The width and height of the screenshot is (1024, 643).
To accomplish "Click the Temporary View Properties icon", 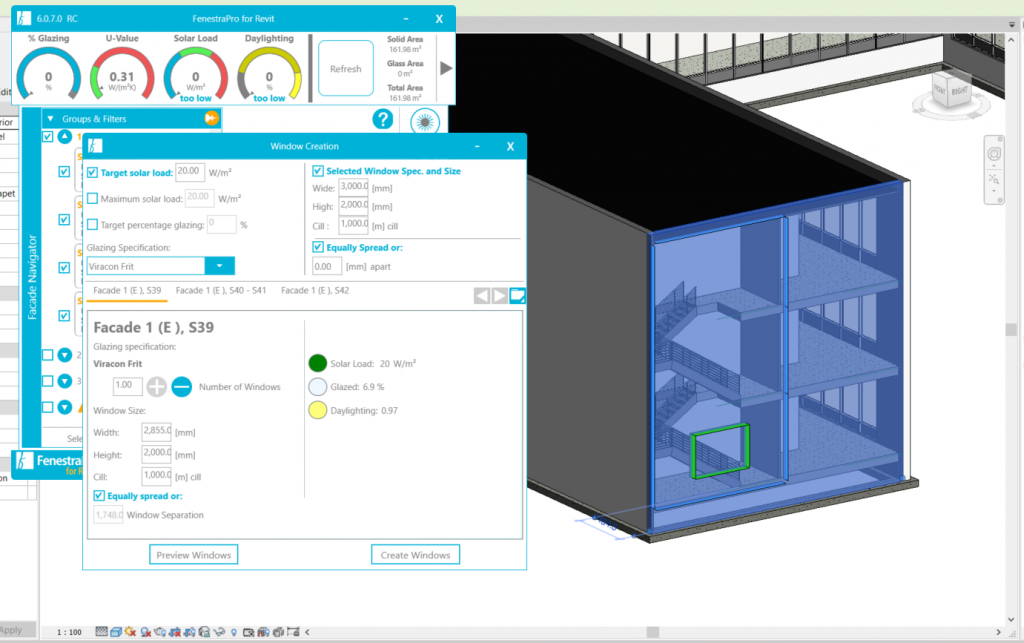I will (x=248, y=632).
